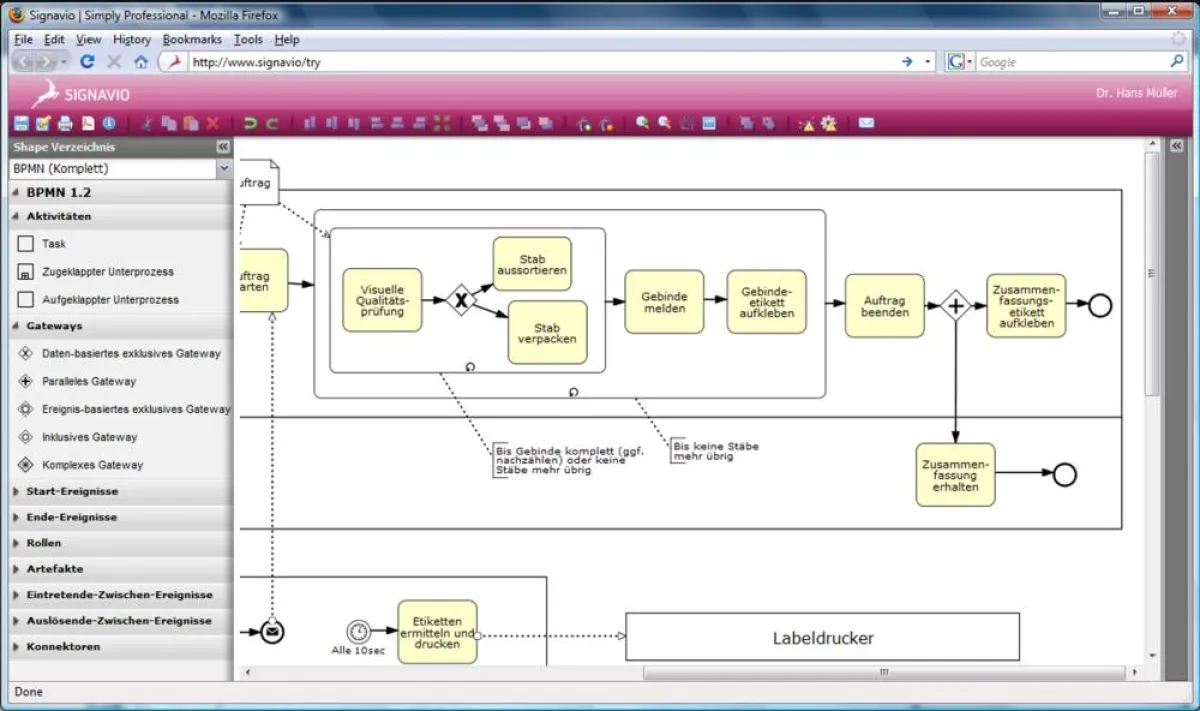Click the envelope mail icon in toolbar
This screenshot has height=711, width=1200.
click(866, 124)
